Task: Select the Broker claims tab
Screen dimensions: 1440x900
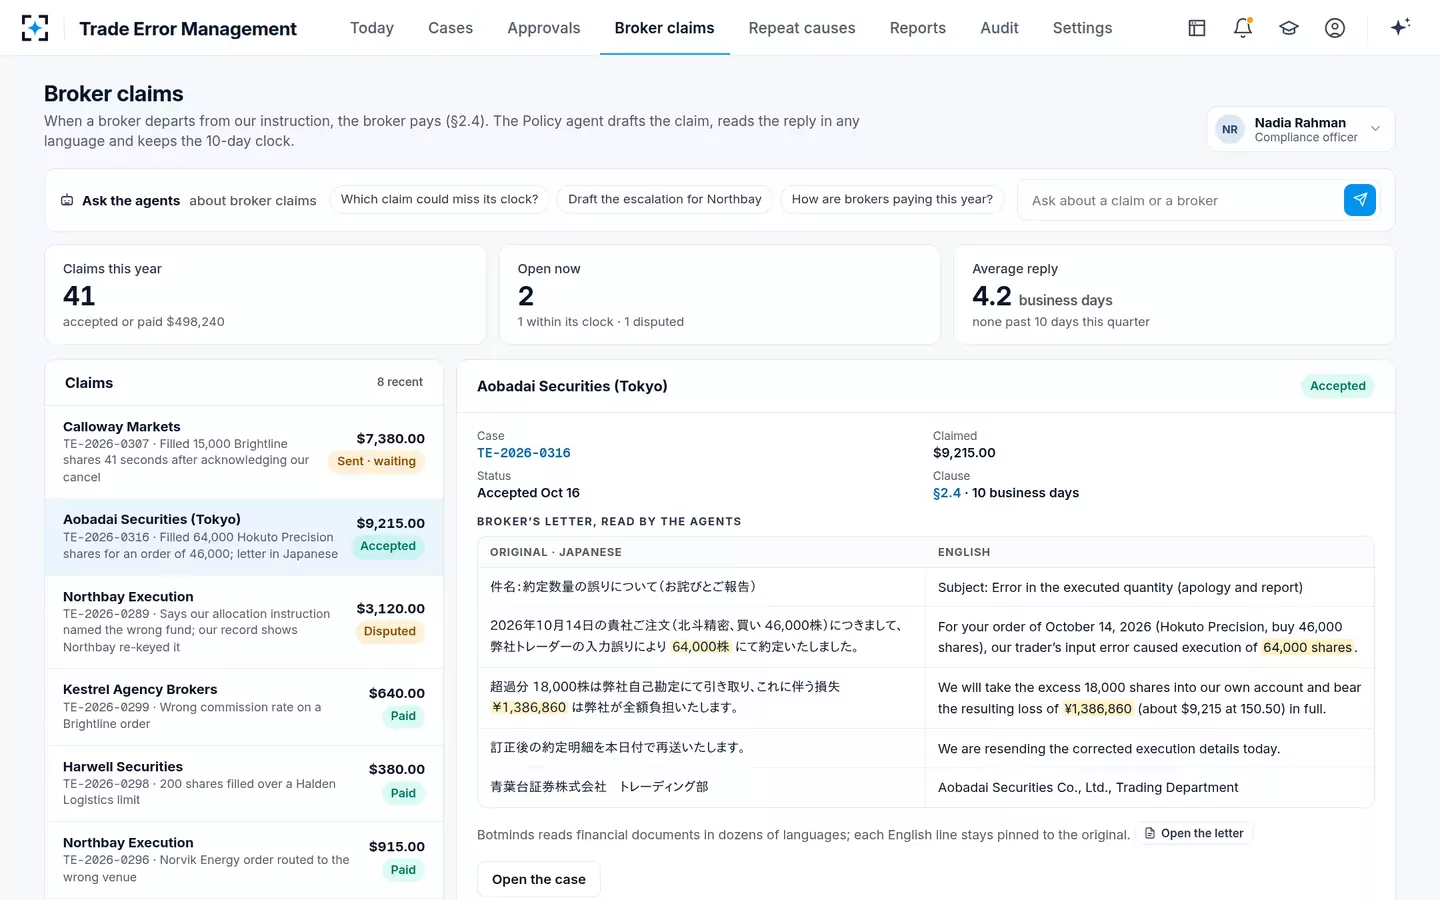Action: pyautogui.click(x=665, y=28)
